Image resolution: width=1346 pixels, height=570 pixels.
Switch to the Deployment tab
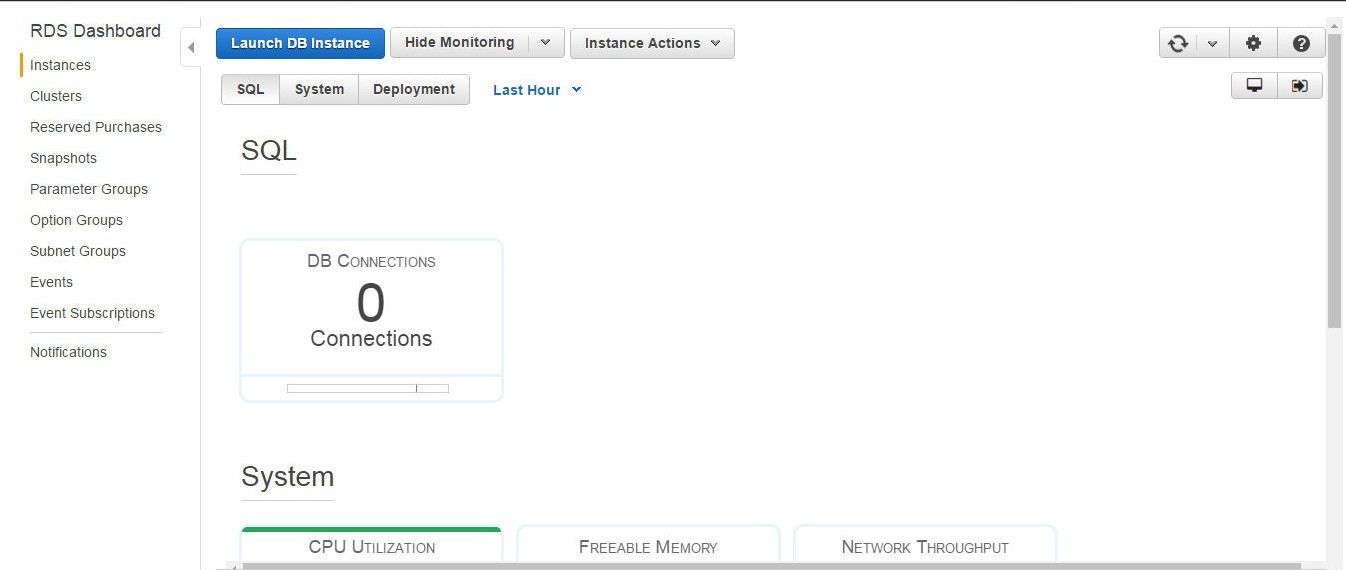(414, 89)
